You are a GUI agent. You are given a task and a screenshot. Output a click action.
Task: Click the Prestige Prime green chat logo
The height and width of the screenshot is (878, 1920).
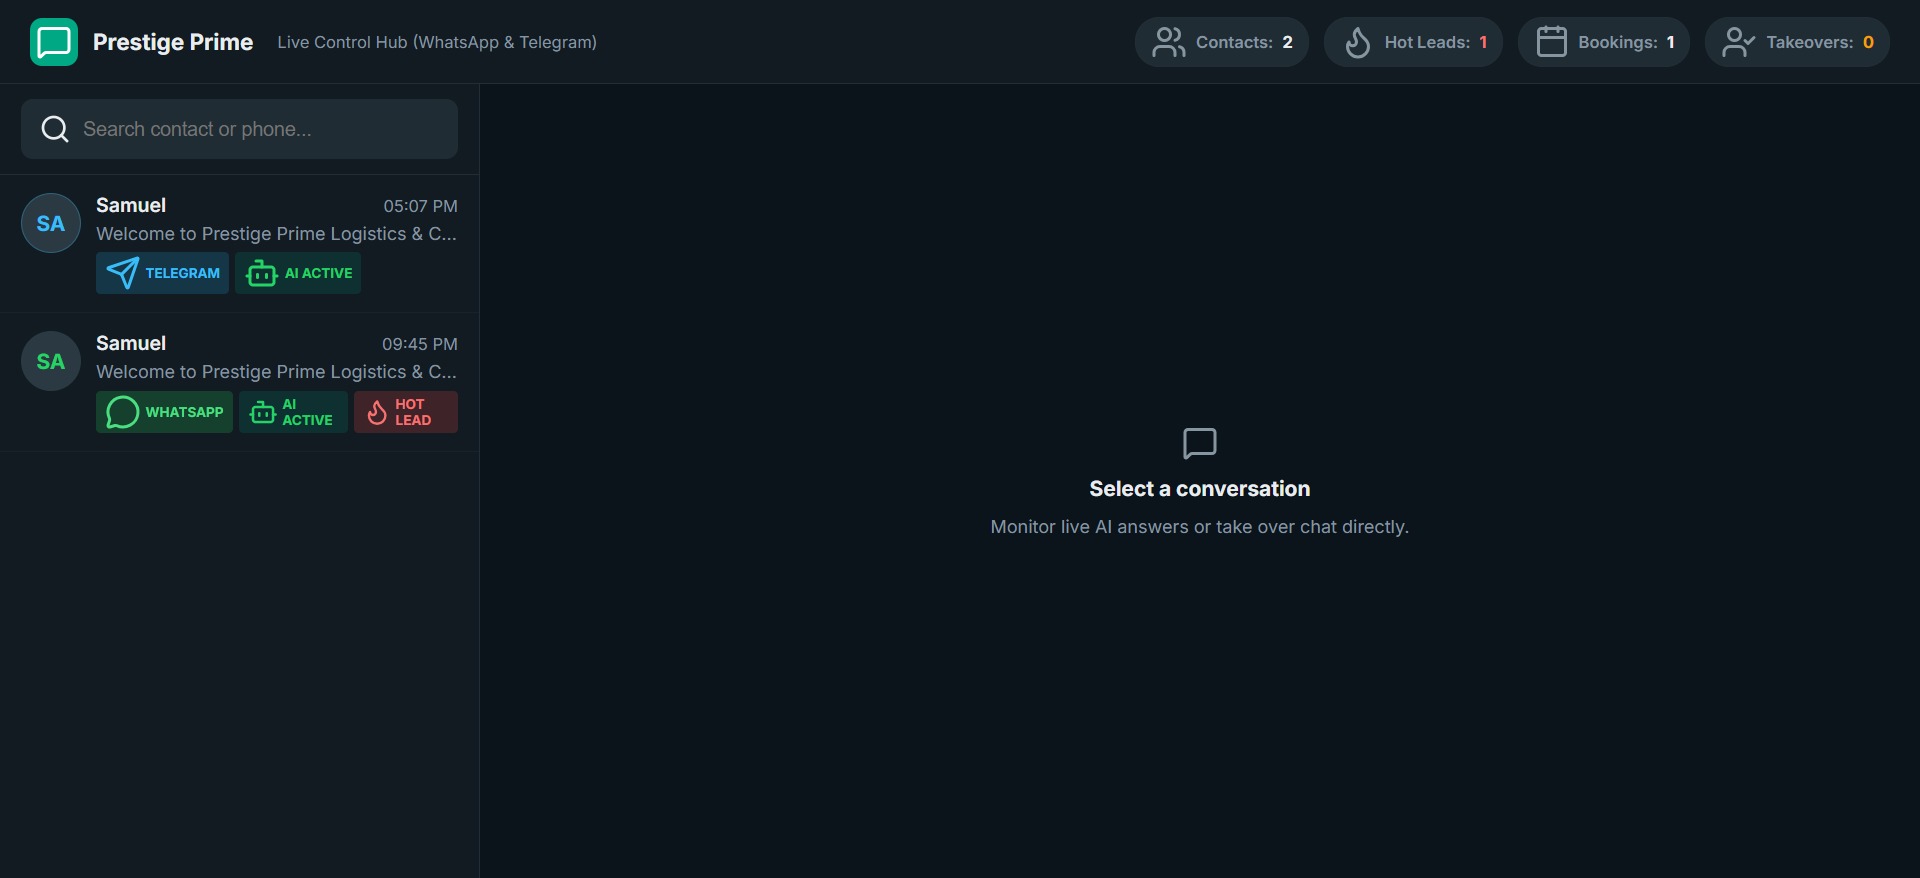tap(54, 42)
